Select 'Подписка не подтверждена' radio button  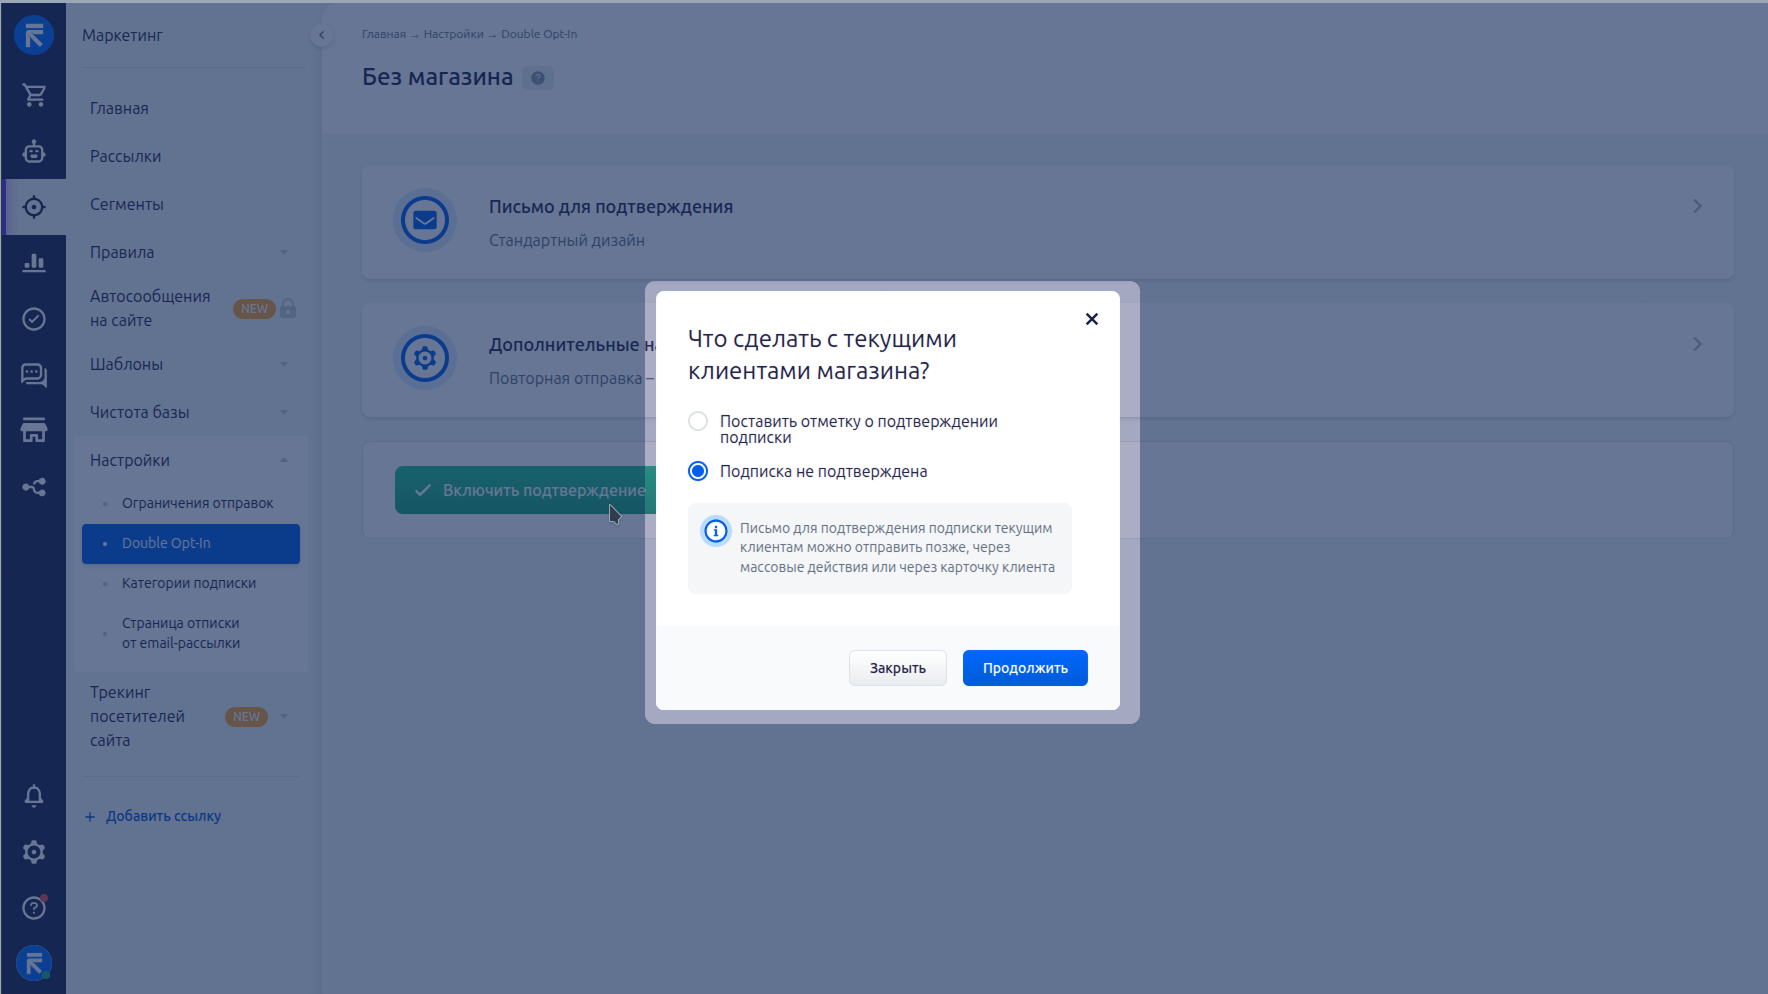click(698, 471)
